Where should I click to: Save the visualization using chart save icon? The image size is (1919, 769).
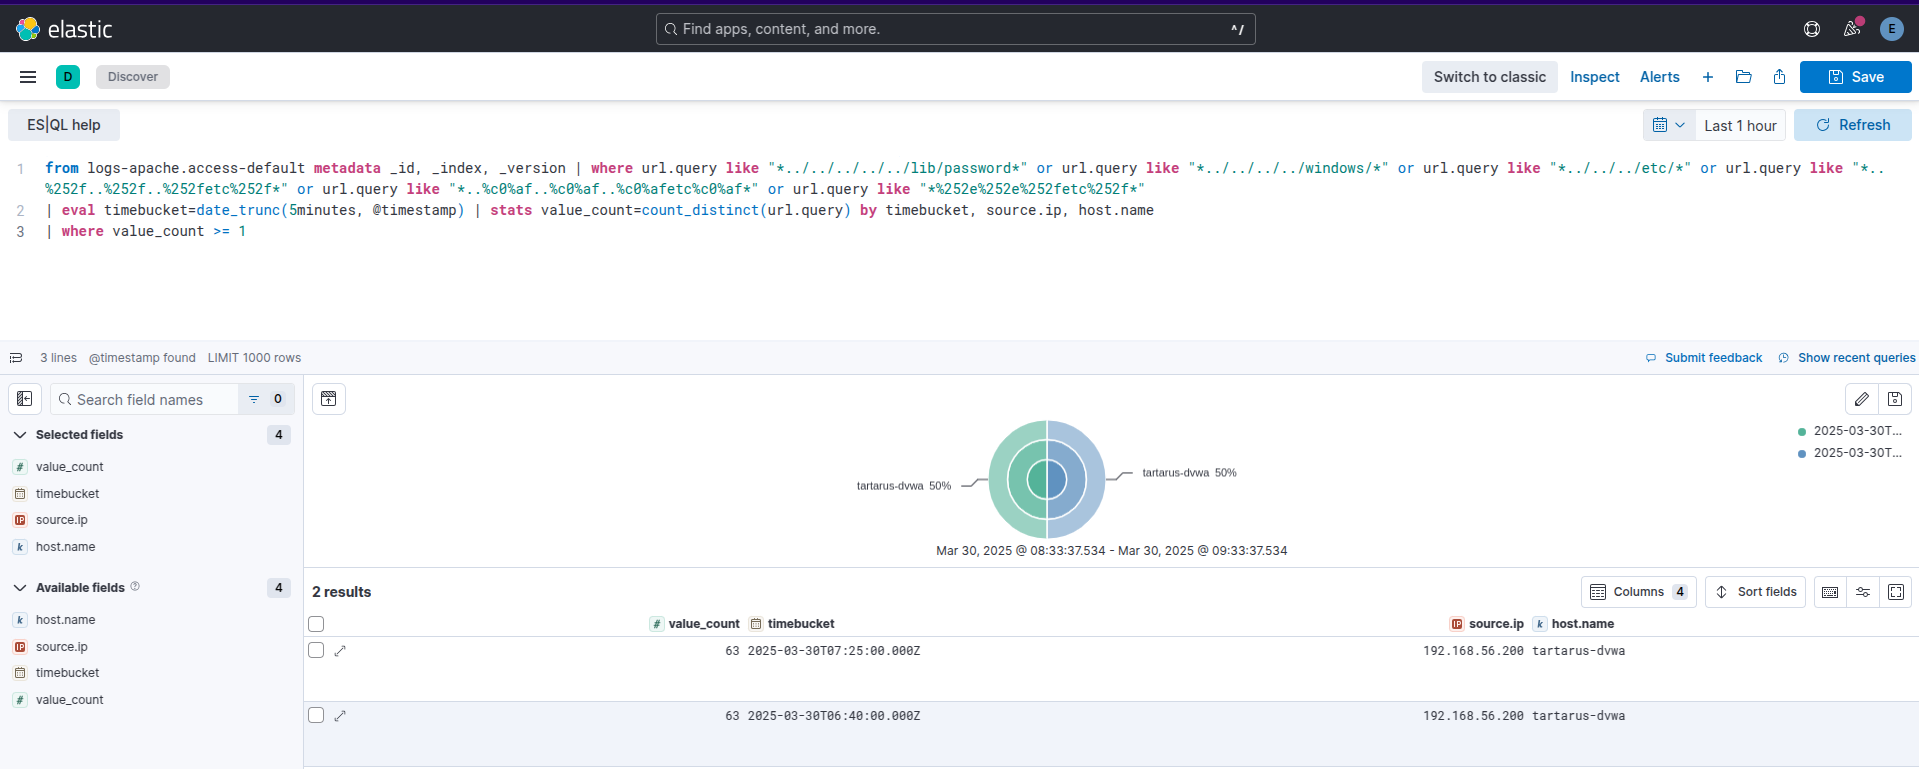click(x=1895, y=399)
